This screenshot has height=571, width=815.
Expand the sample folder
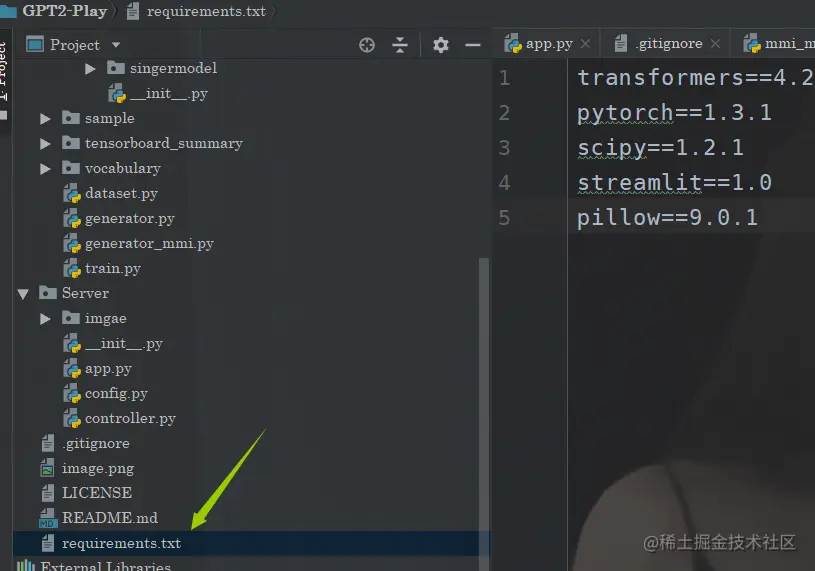click(x=45, y=119)
